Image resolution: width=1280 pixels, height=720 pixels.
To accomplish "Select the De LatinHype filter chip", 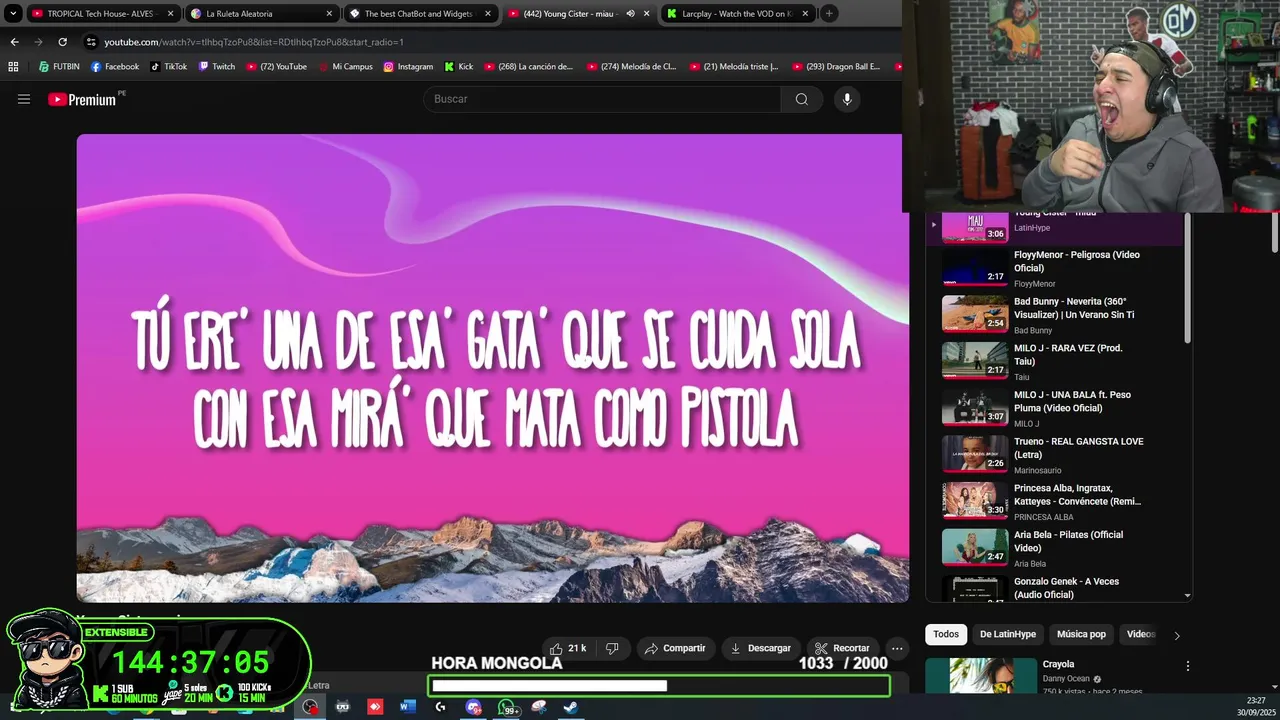I will click(x=1007, y=634).
